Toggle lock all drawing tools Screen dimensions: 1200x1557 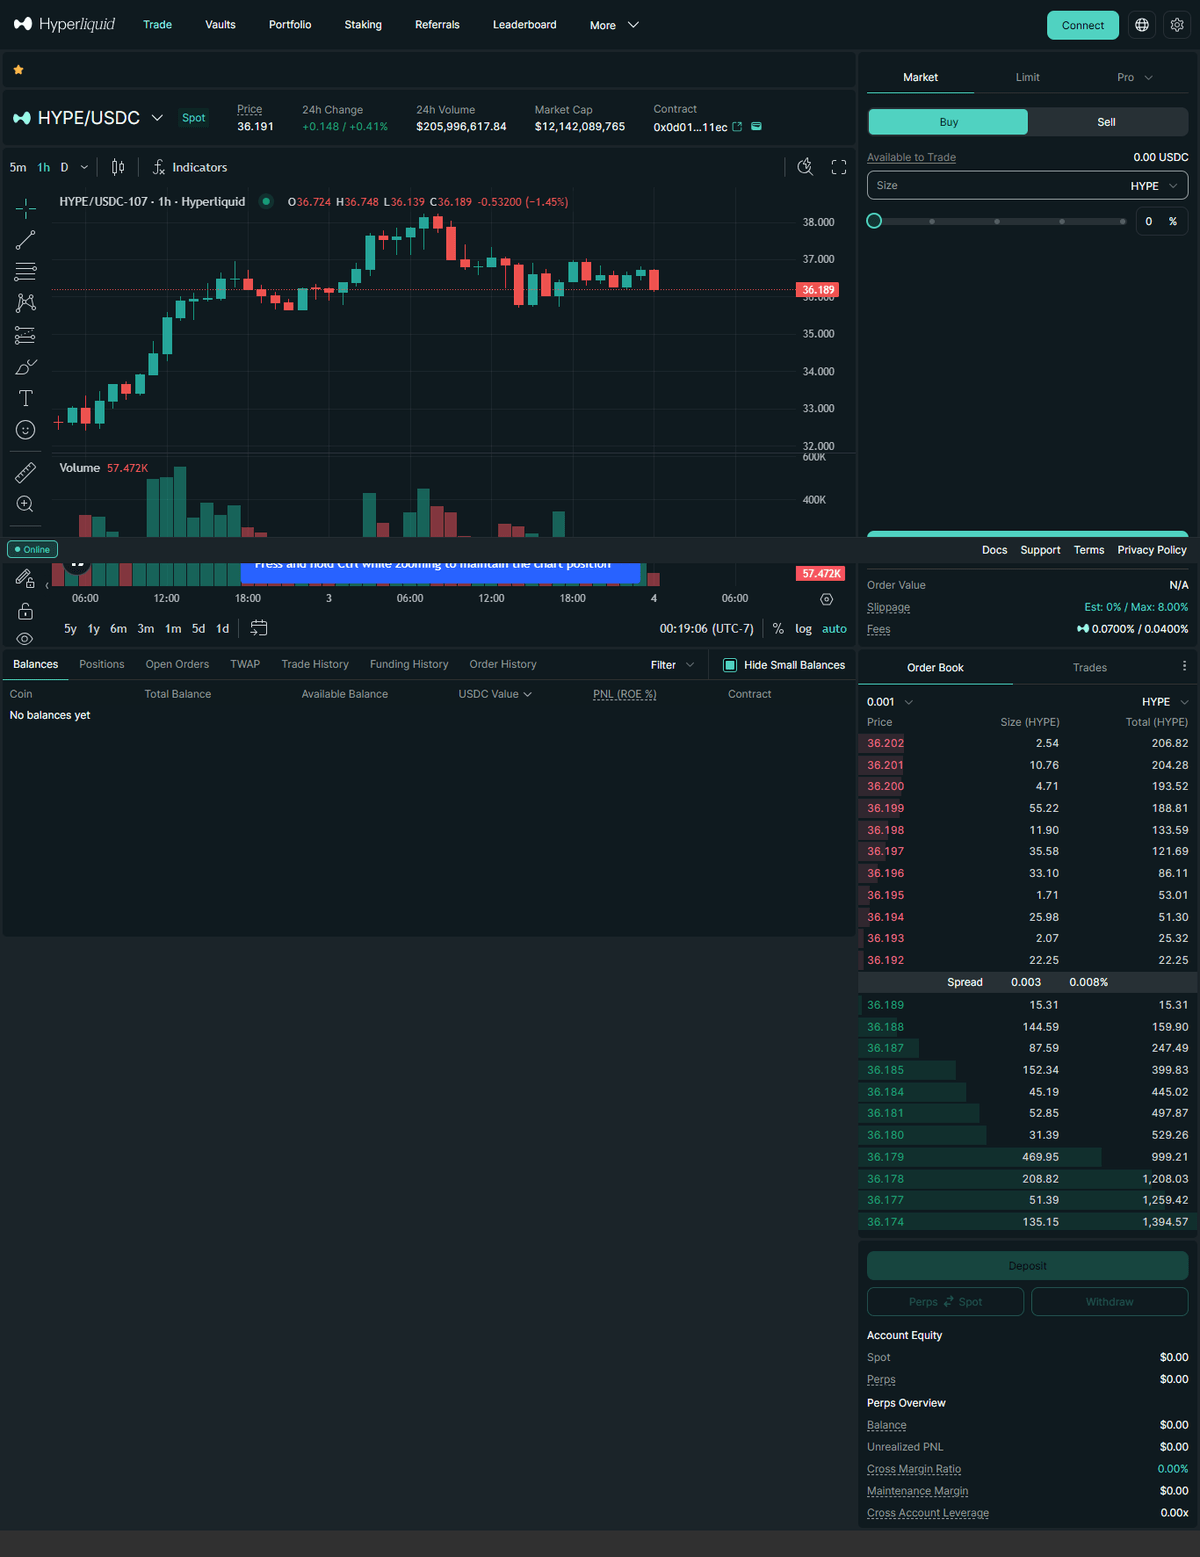click(x=25, y=611)
